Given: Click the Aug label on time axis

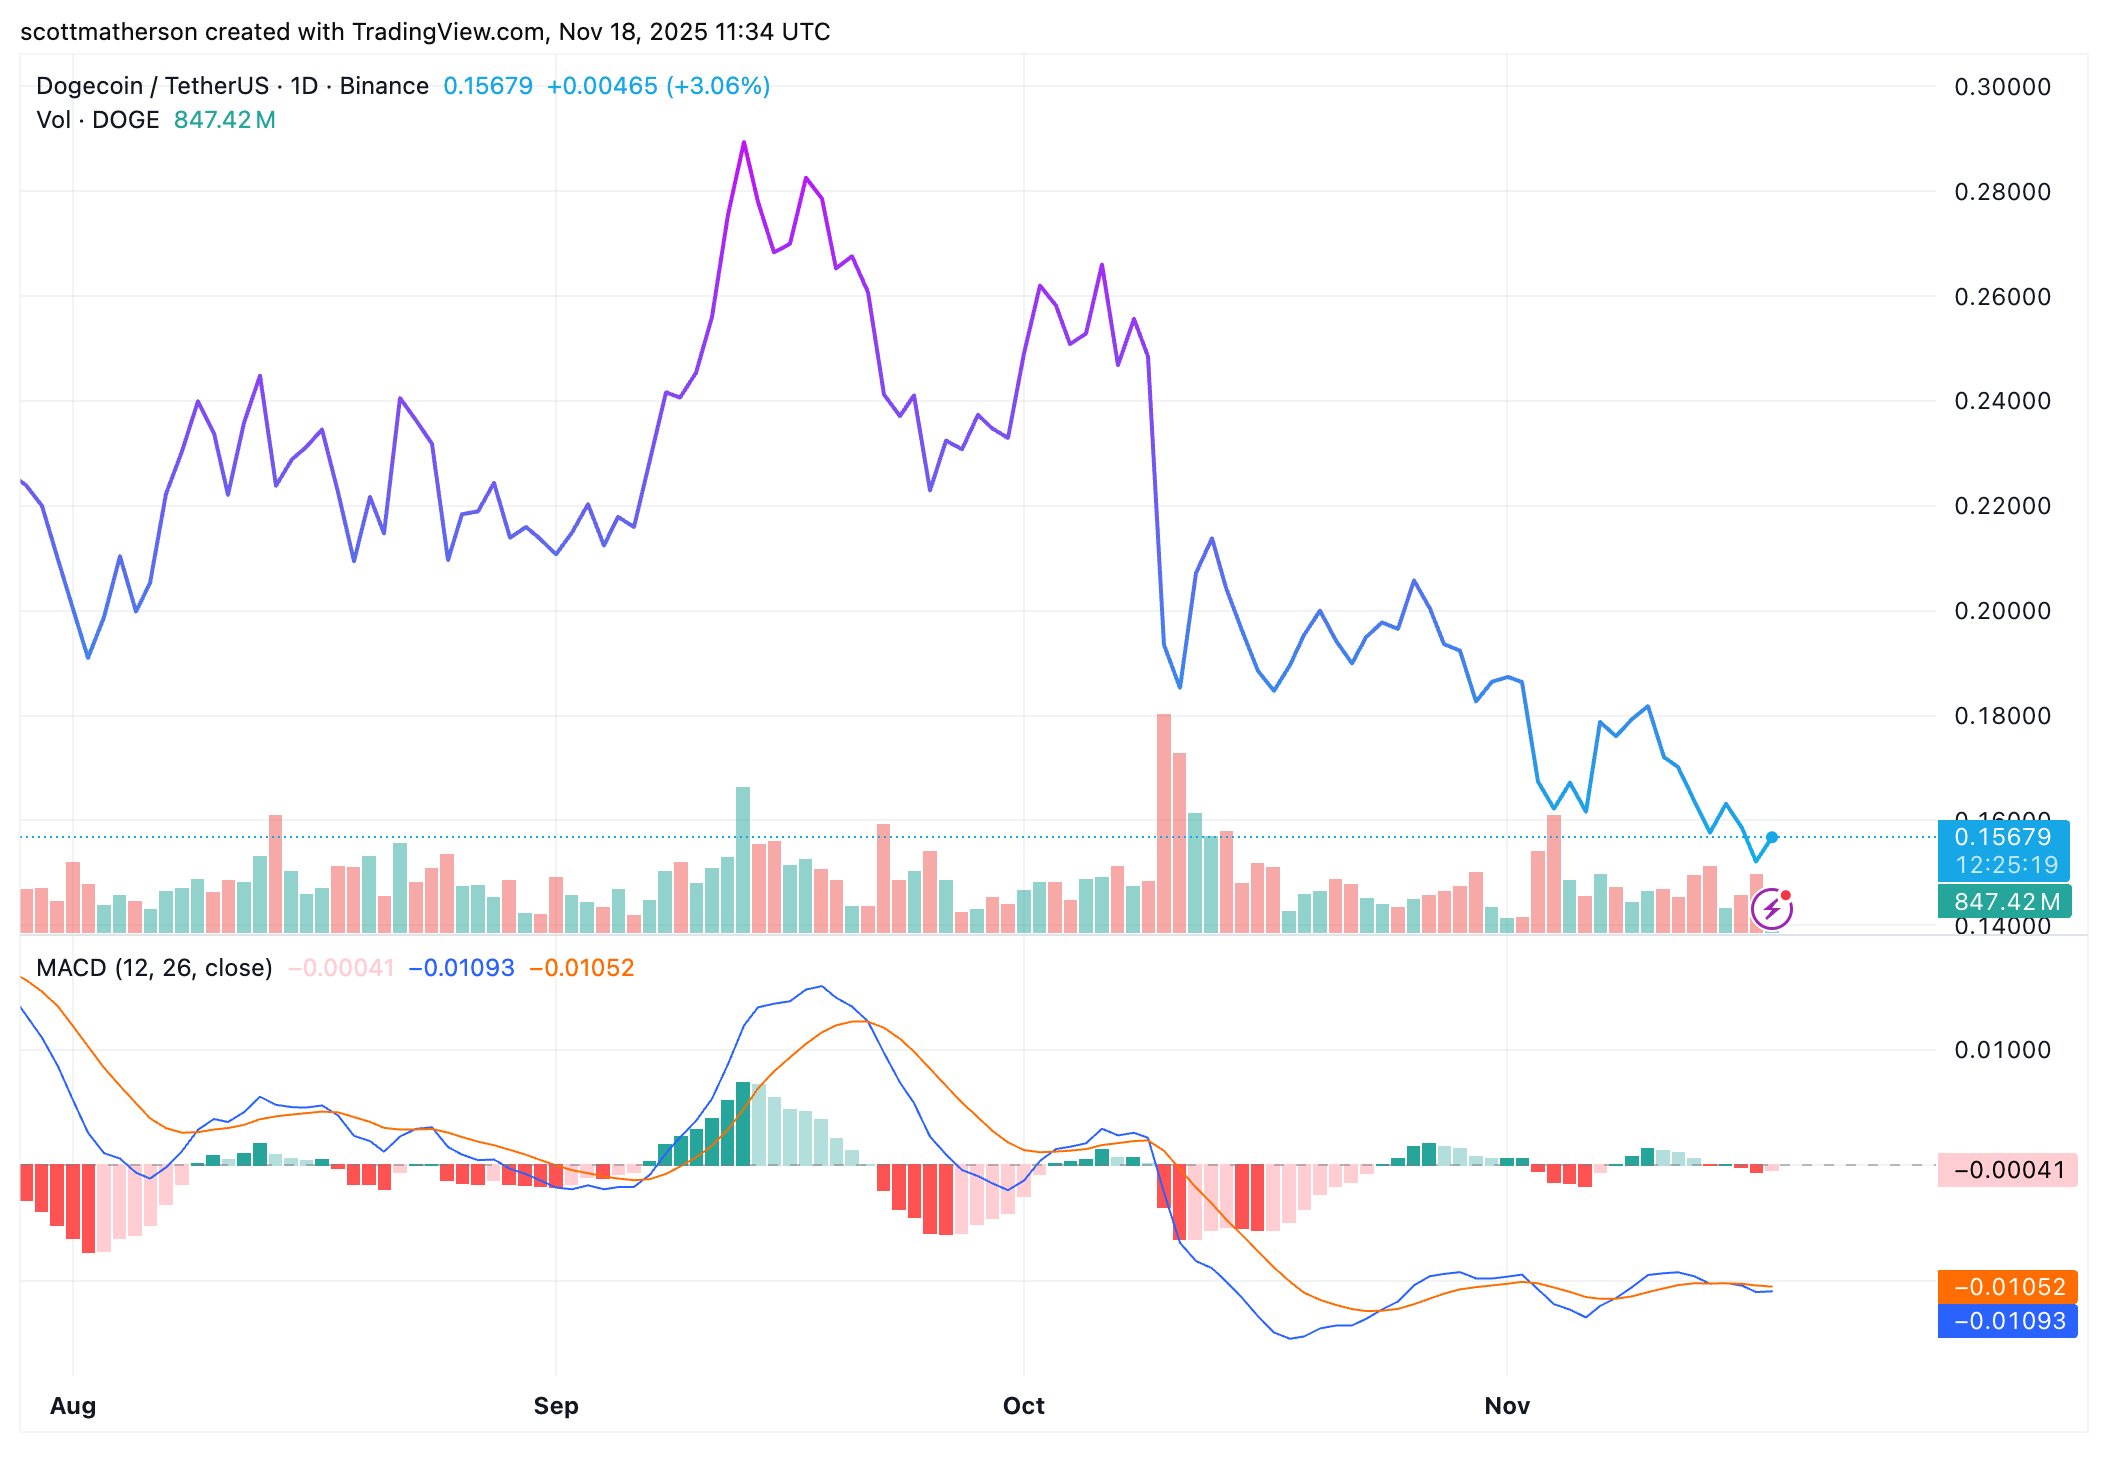Looking at the screenshot, I should point(73,1406).
